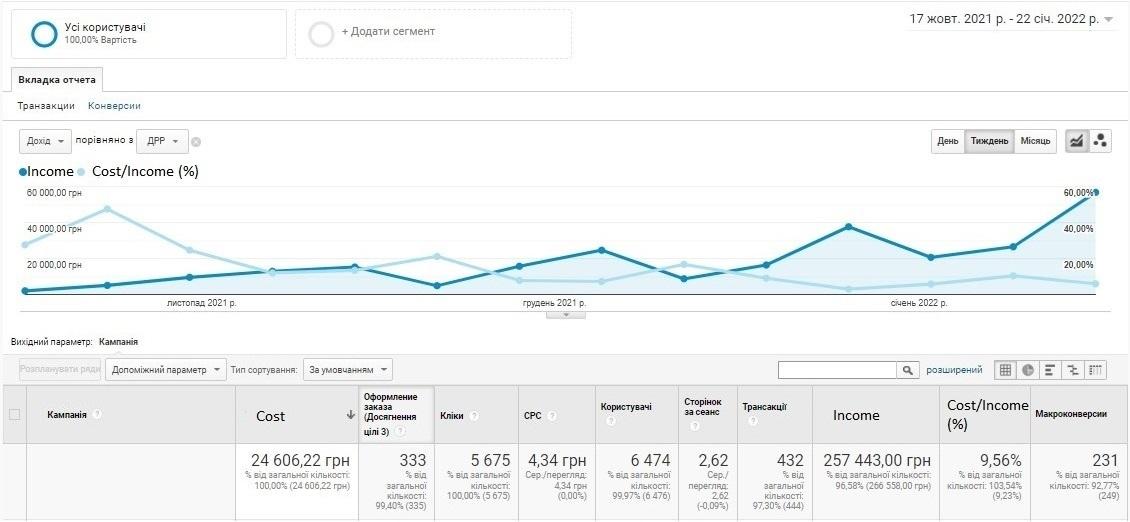This screenshot has width=1130, height=522.
Task: Open help icon for Оформление заказа header
Action: click(400, 431)
